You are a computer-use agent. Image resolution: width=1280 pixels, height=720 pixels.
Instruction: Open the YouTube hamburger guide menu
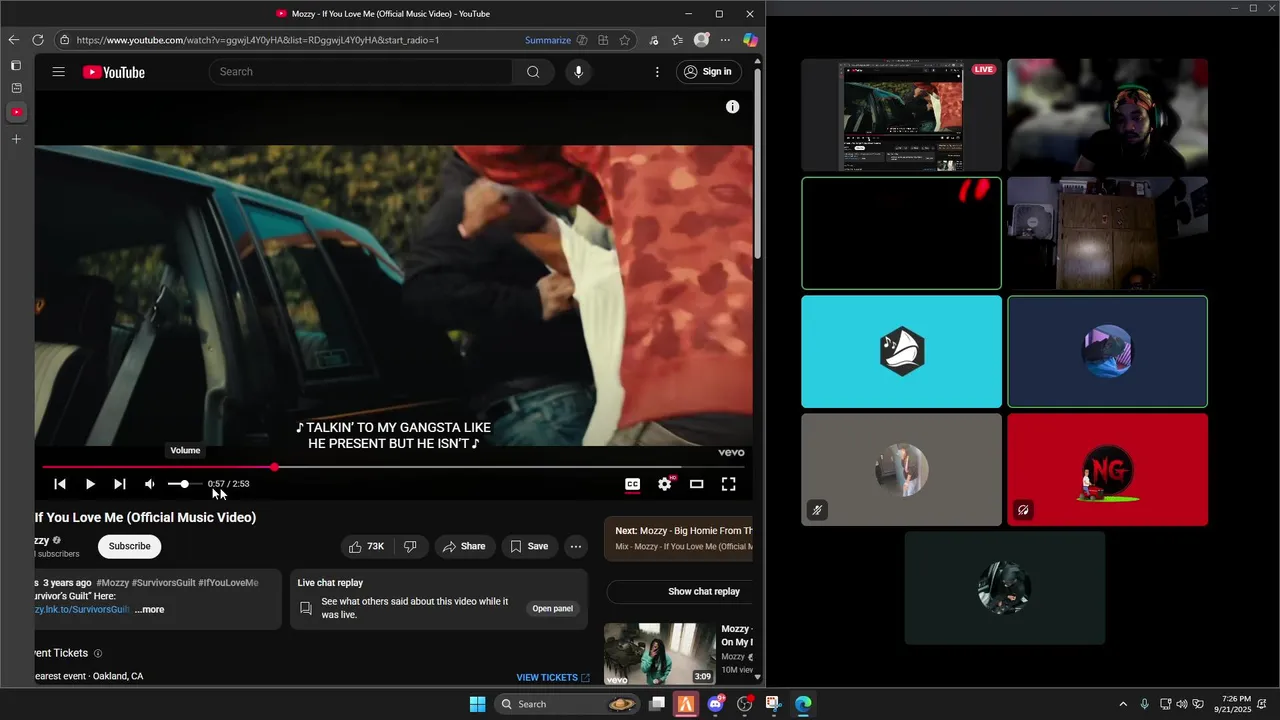[59, 72]
